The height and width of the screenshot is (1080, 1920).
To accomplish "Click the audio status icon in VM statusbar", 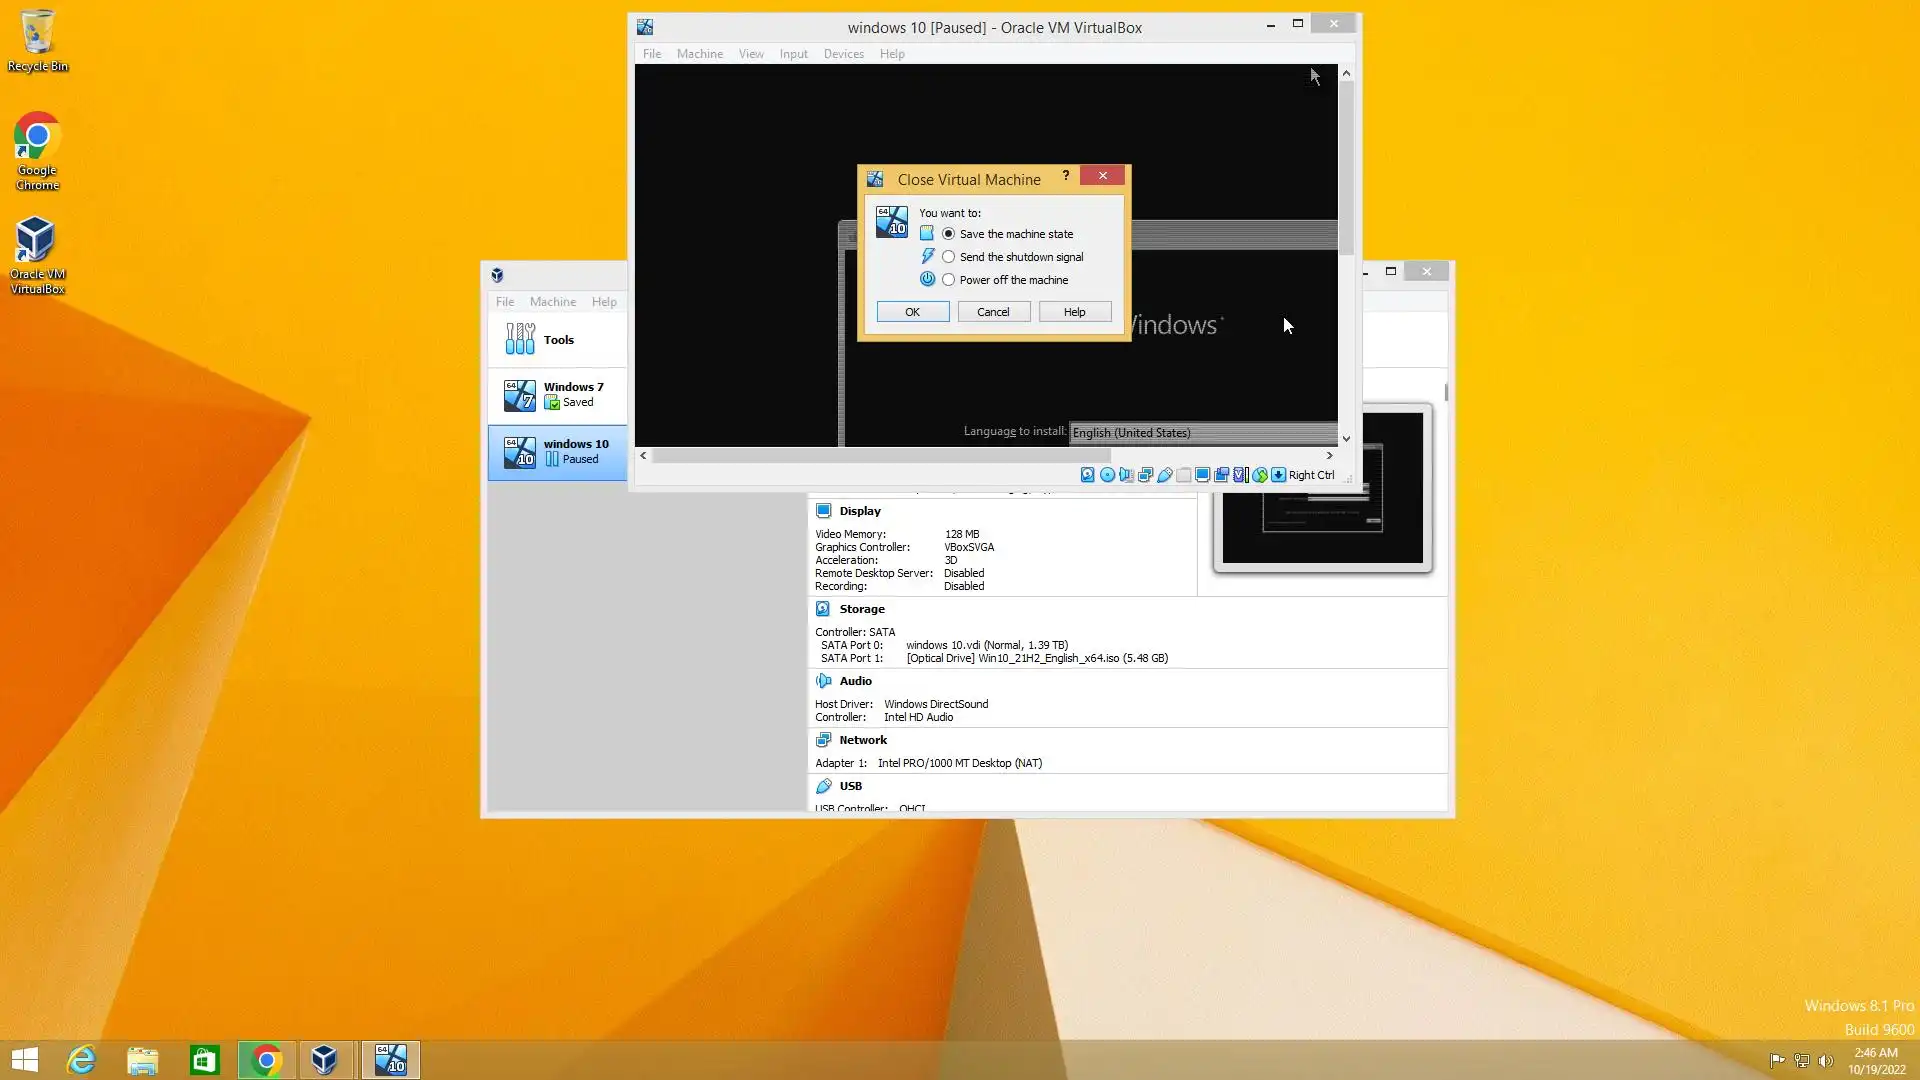I will click(x=1126, y=475).
